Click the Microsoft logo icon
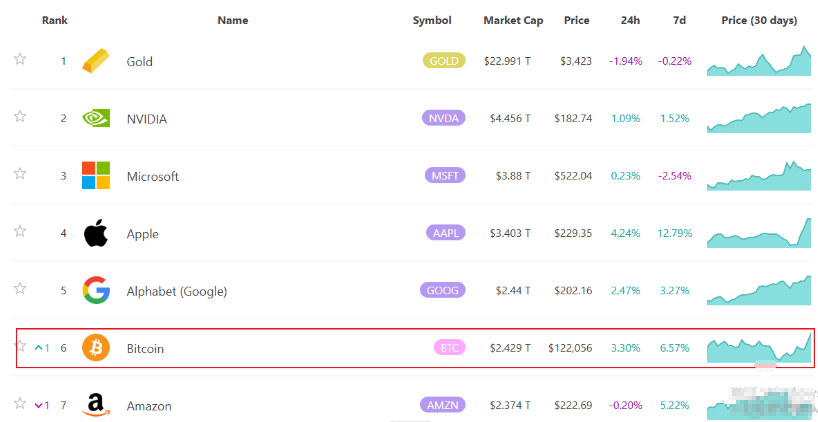The image size is (818, 422). click(96, 176)
